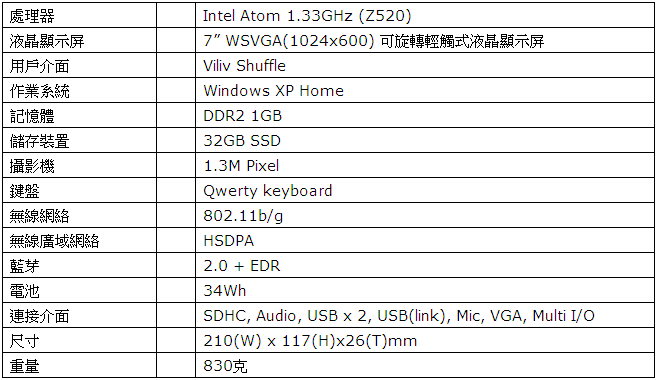This screenshot has height=380, width=657.
Task: Click the 830克 weight value
Action: coord(225,366)
